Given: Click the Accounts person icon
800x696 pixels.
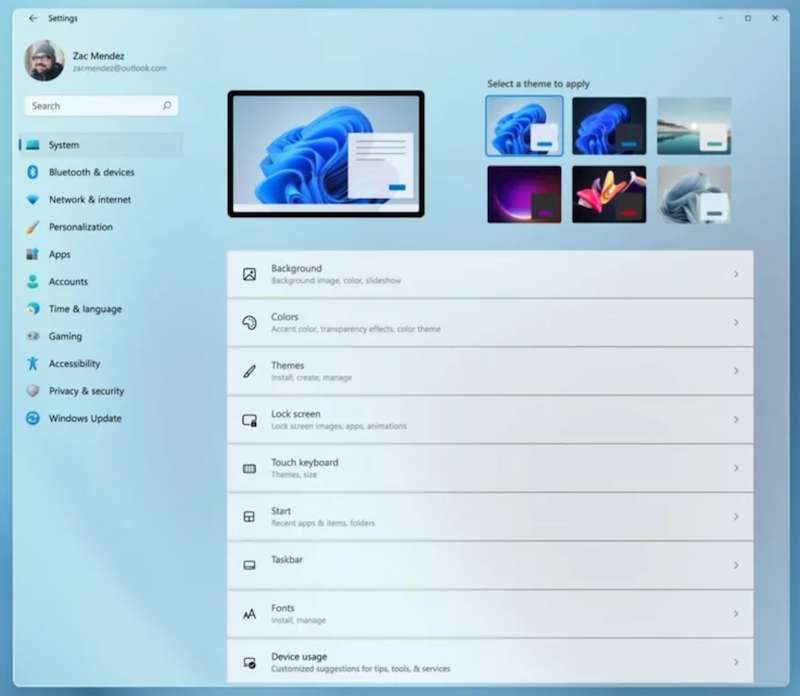Looking at the screenshot, I should coord(33,282).
